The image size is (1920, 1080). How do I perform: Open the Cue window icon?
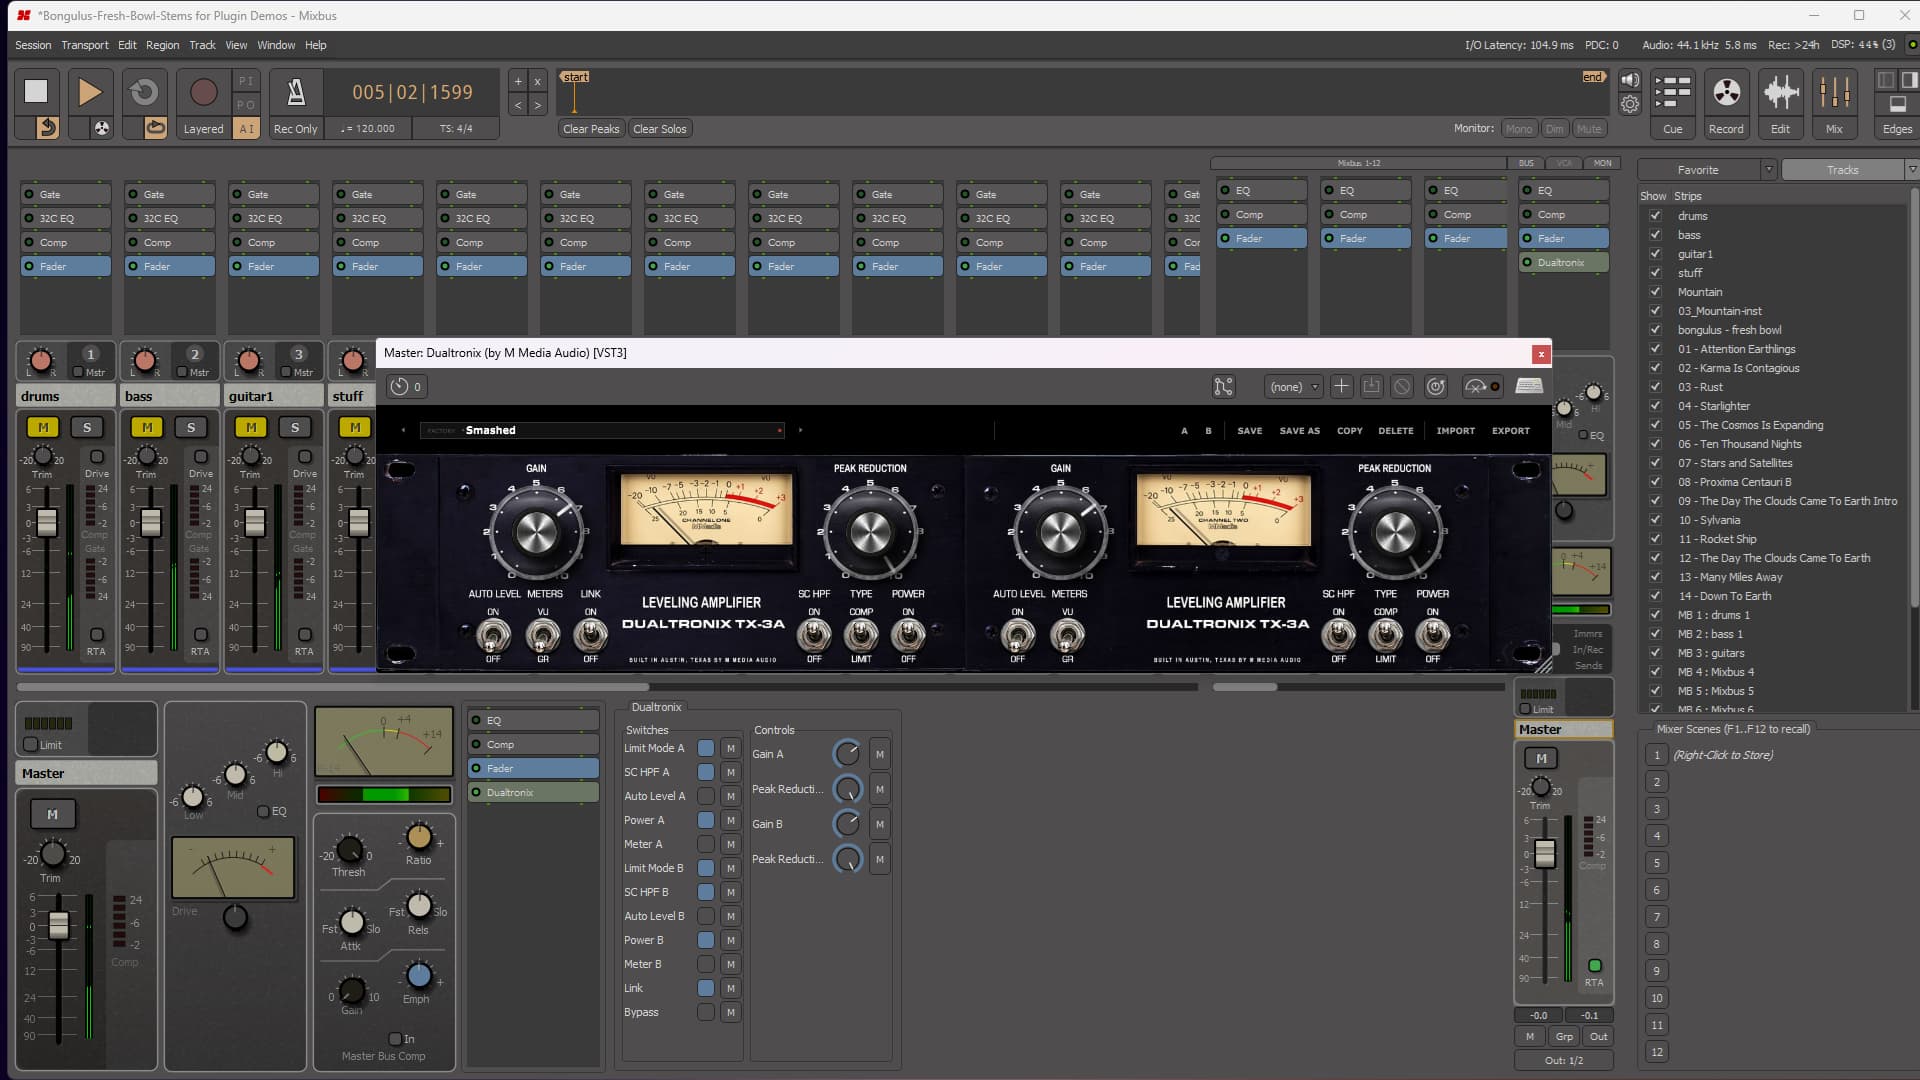click(x=1673, y=93)
